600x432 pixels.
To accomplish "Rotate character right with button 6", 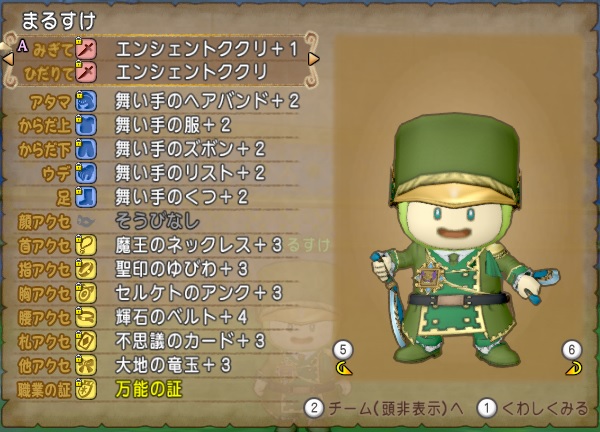I will click(x=572, y=359).
